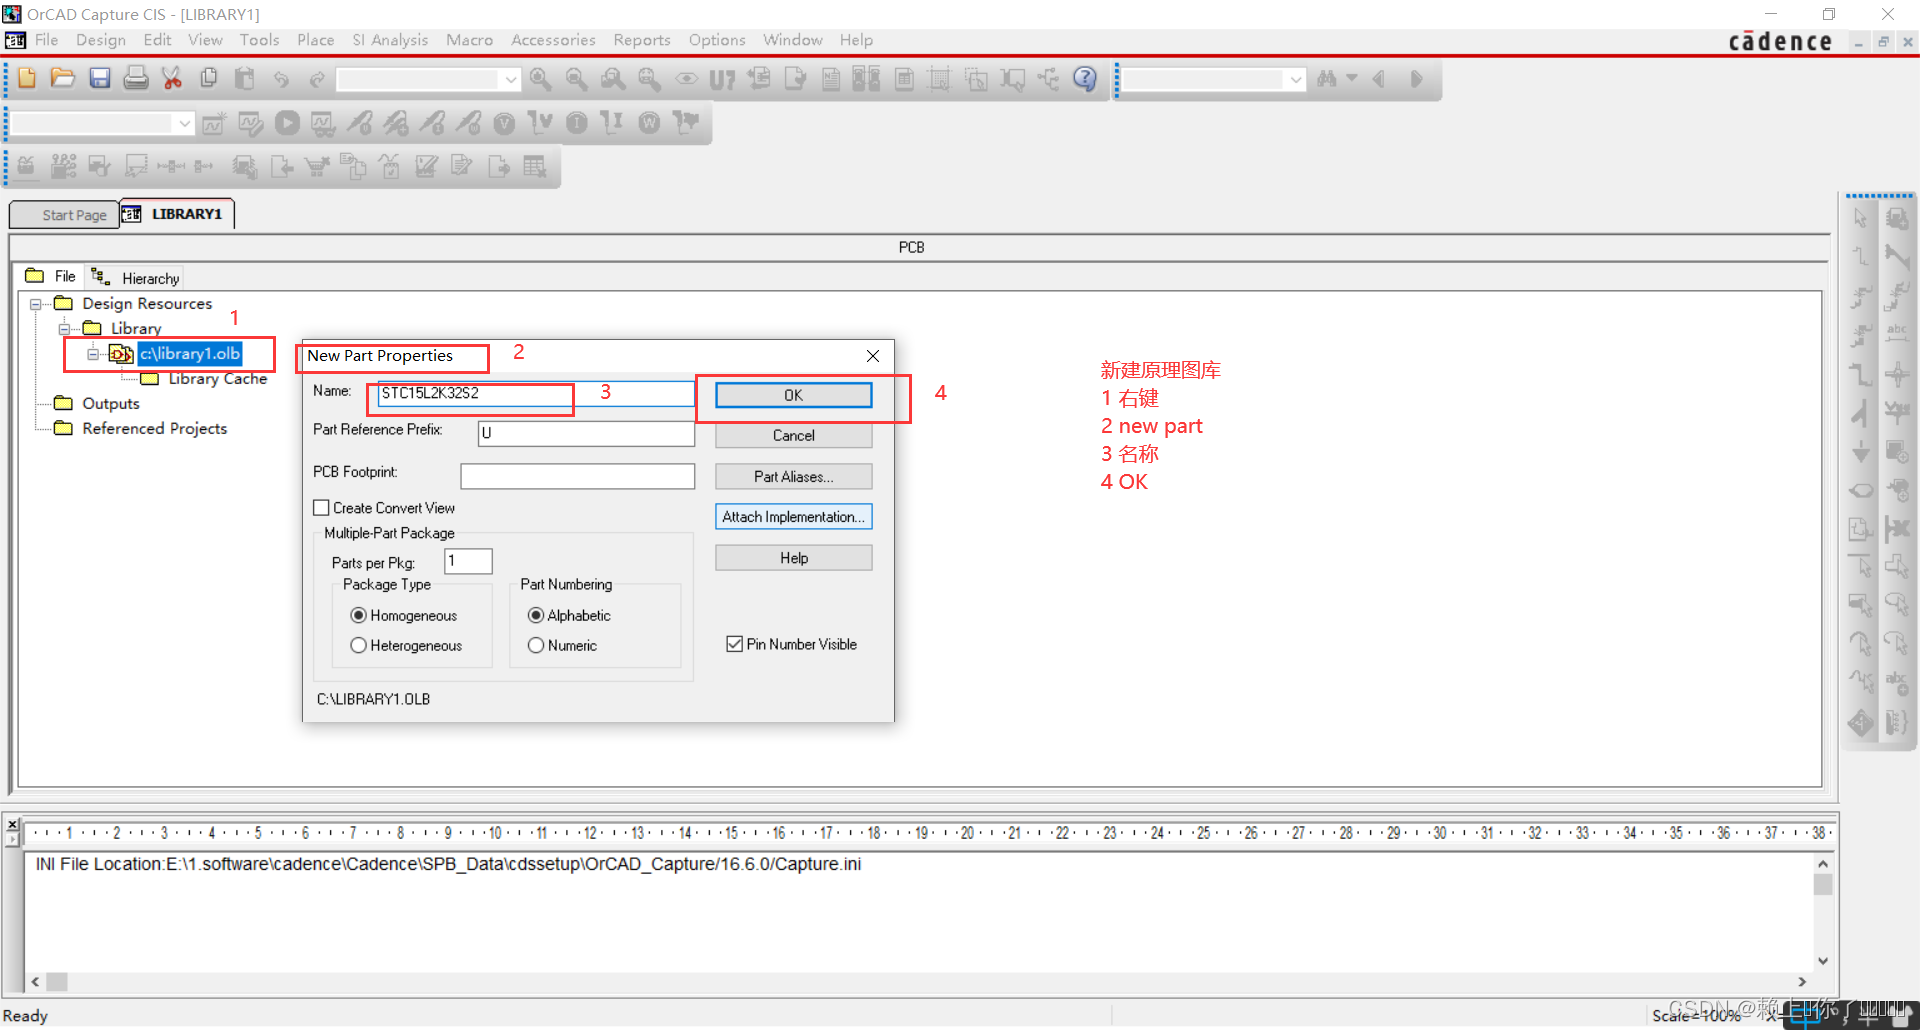
Task: Open the SI Analysis menu
Action: tap(390, 40)
